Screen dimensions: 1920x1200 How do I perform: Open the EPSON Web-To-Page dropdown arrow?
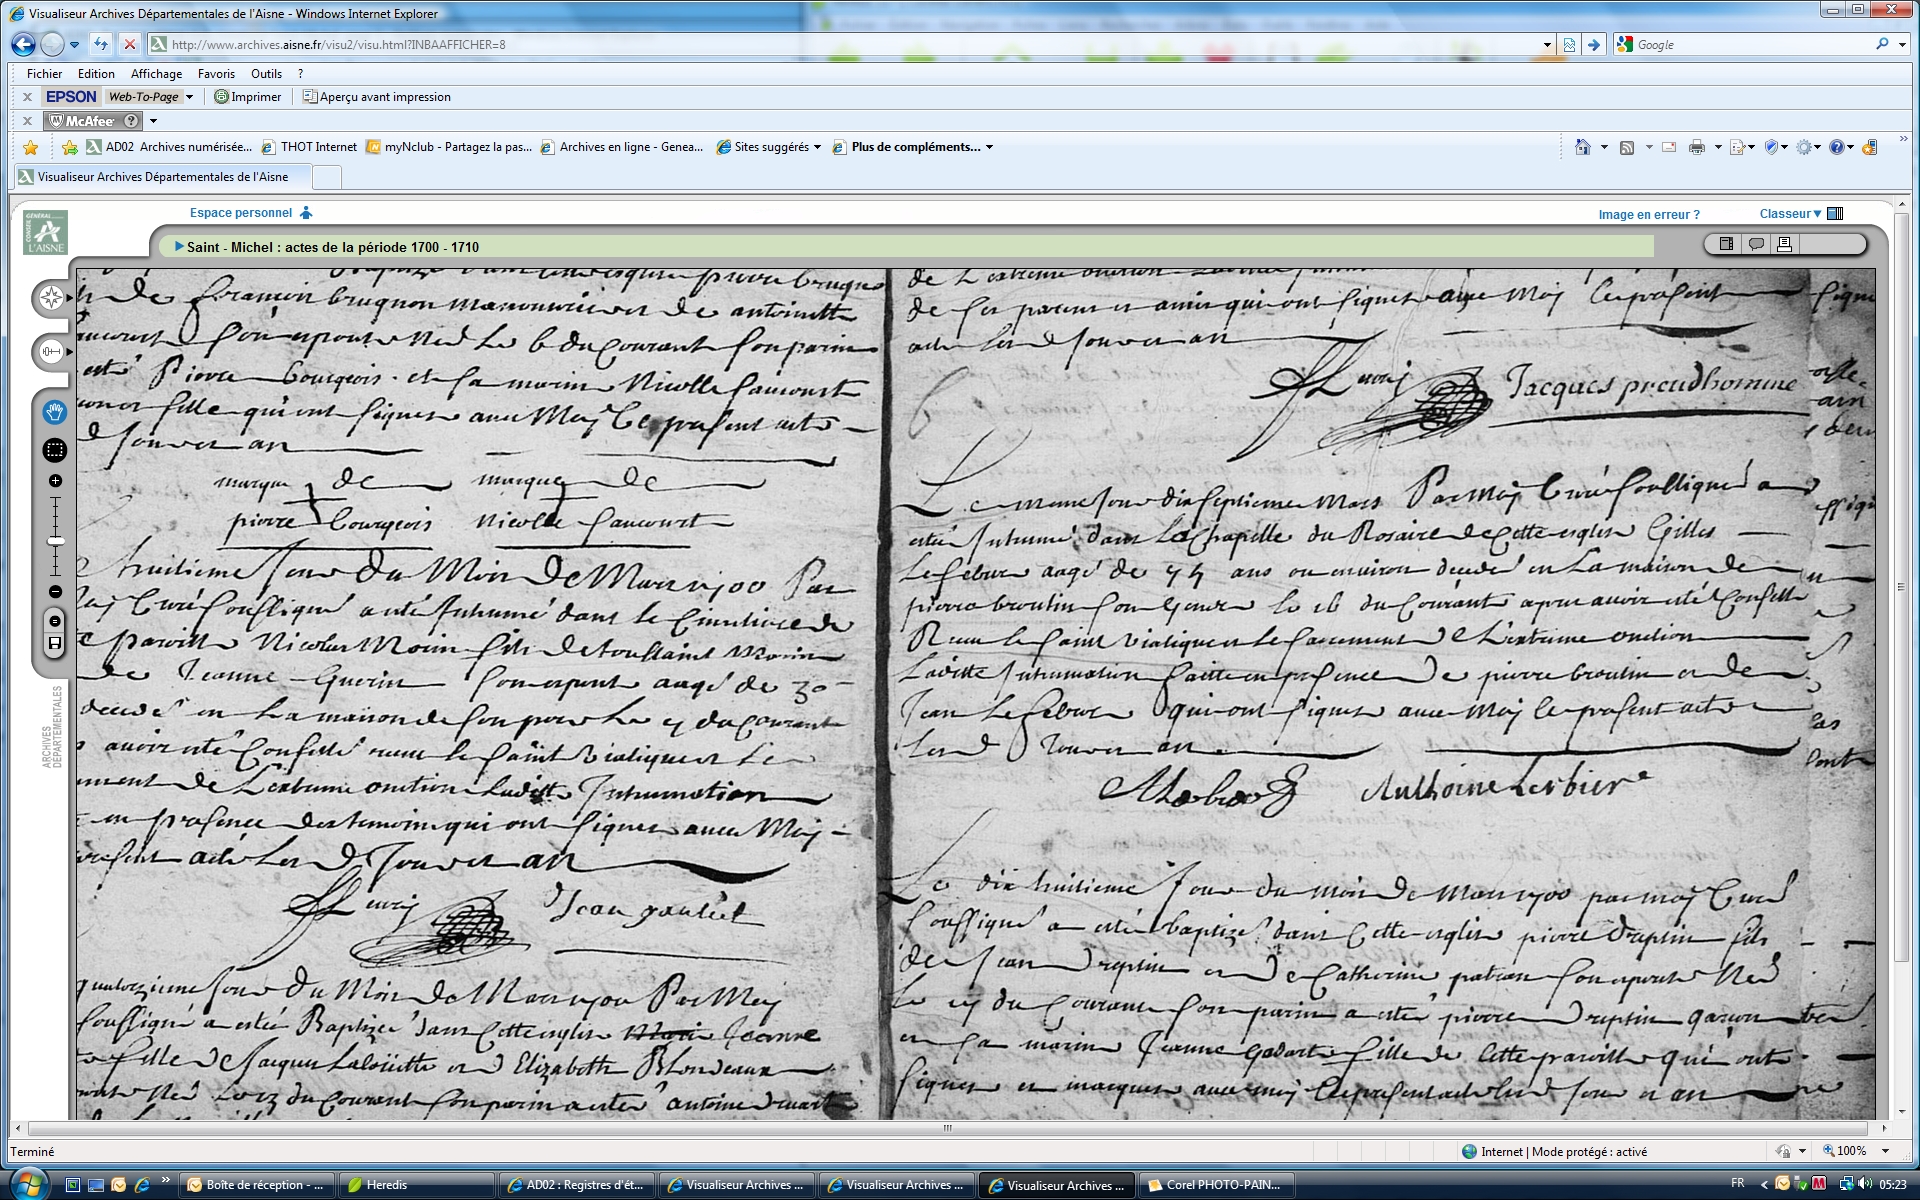click(189, 97)
